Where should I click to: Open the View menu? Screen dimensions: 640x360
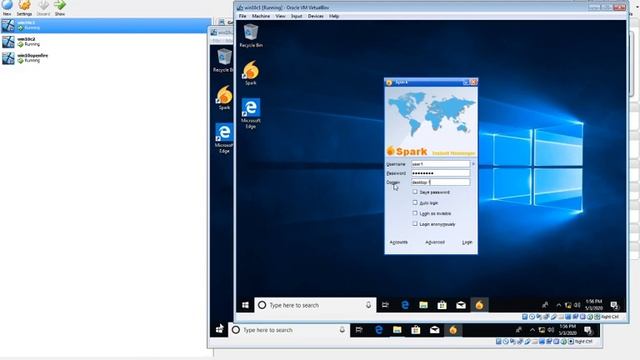[280, 16]
